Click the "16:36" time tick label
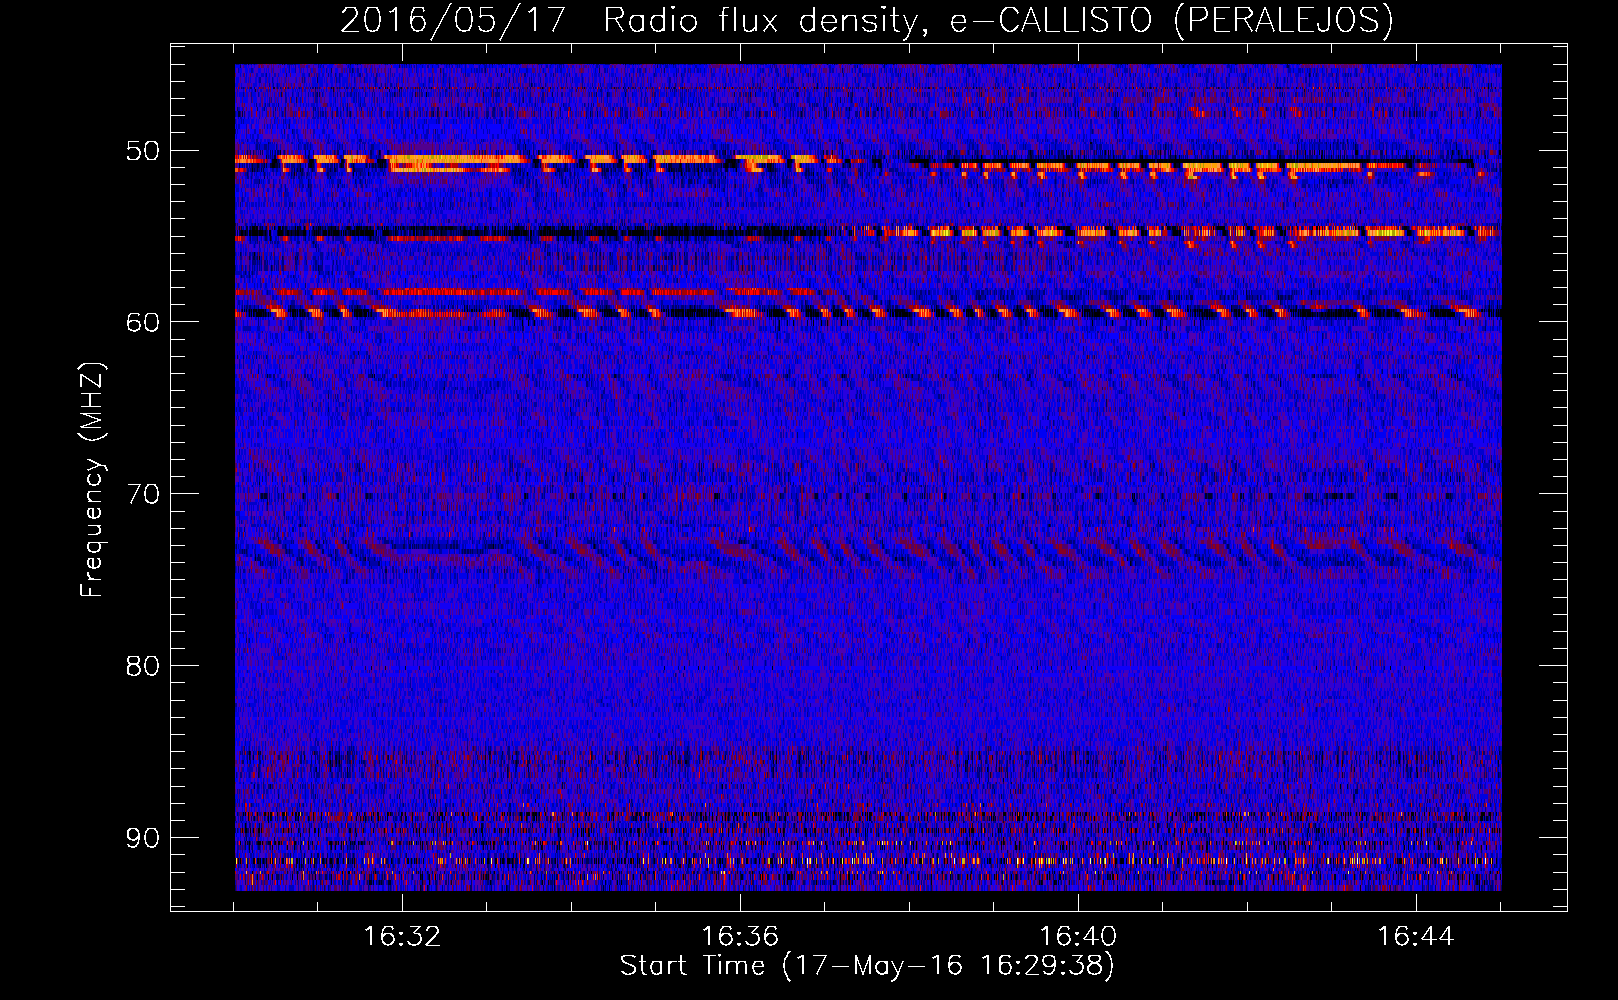Image resolution: width=1618 pixels, height=1000 pixels. [x=740, y=937]
